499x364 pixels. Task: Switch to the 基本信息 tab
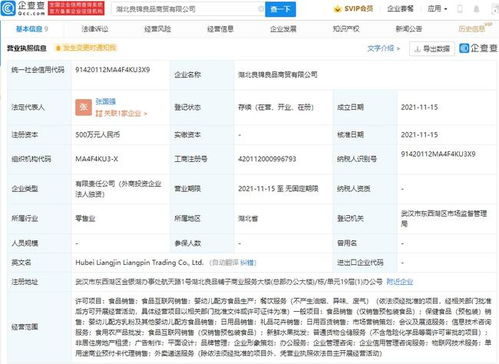32,29
